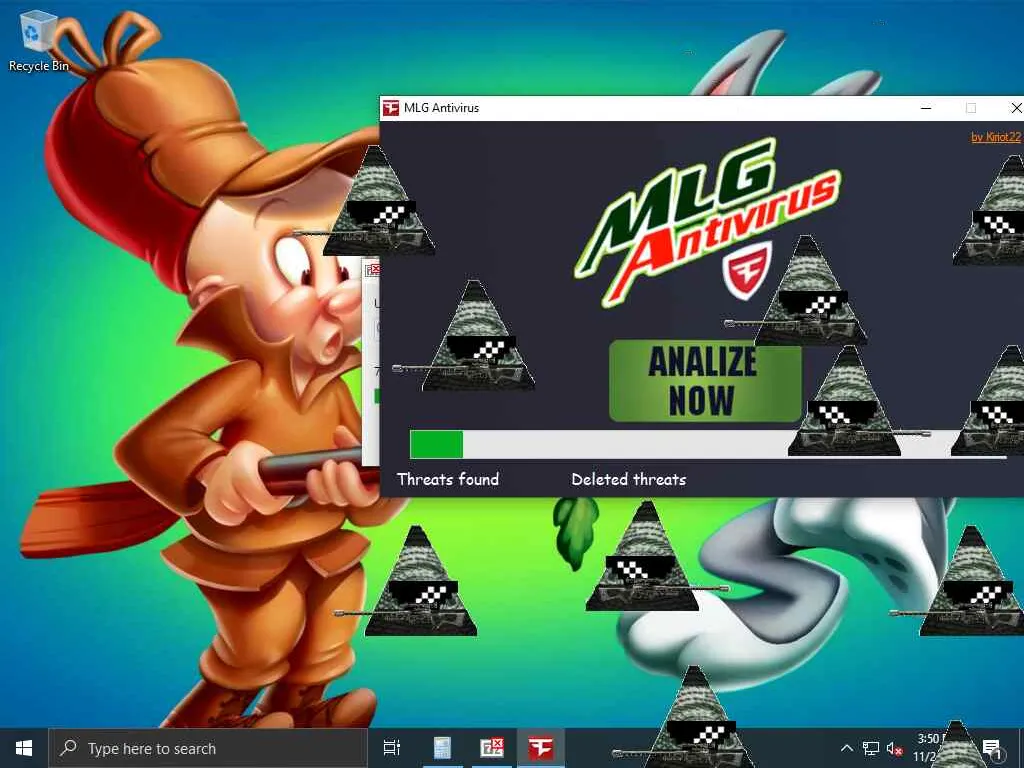Click the MLG Antivirus logo graphic

tap(707, 222)
